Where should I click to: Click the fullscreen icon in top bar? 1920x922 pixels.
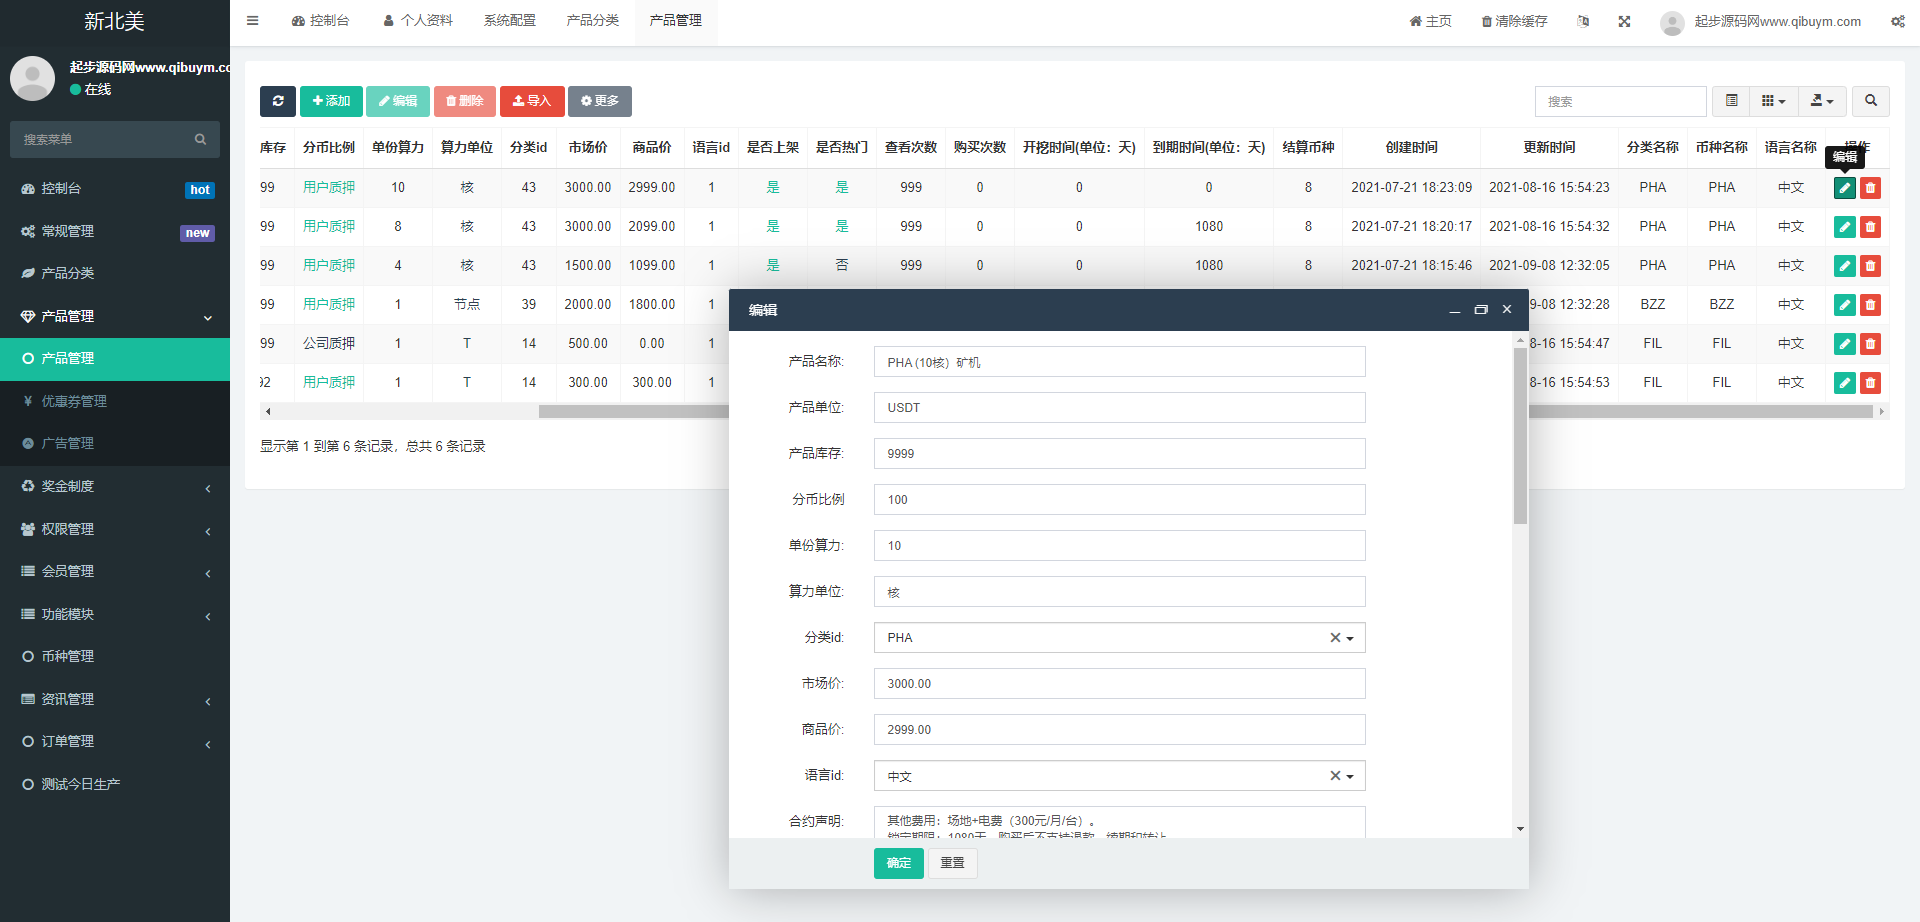tap(1624, 21)
